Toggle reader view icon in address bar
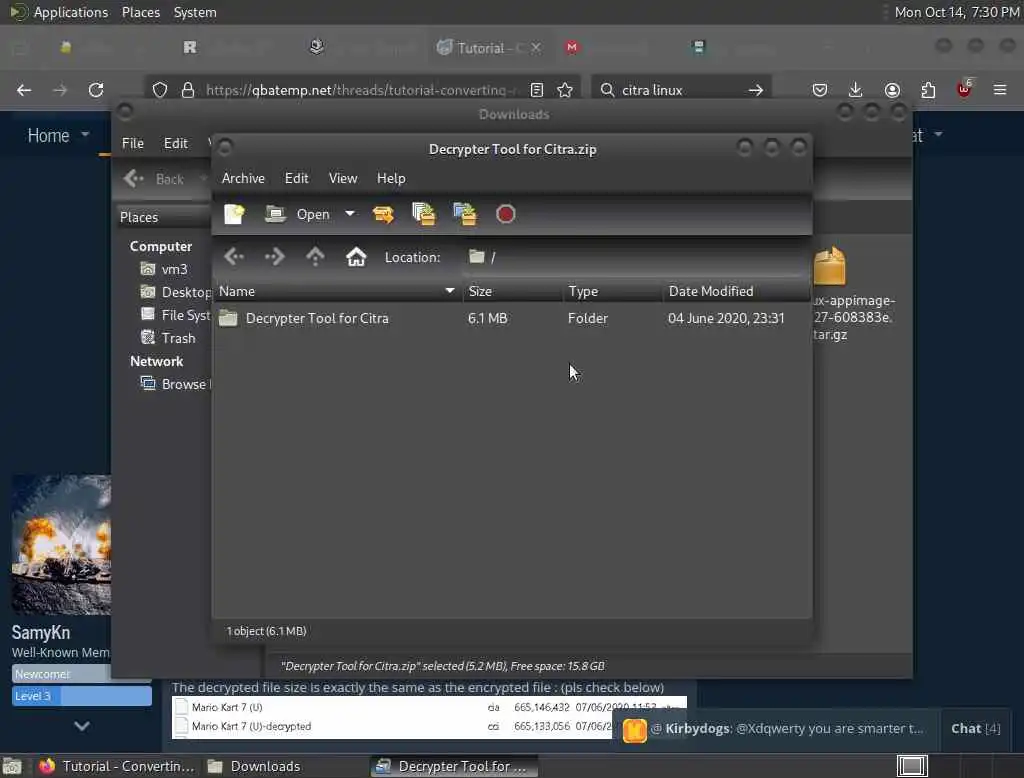Screen dimensions: 1024x778 (x=537, y=90)
